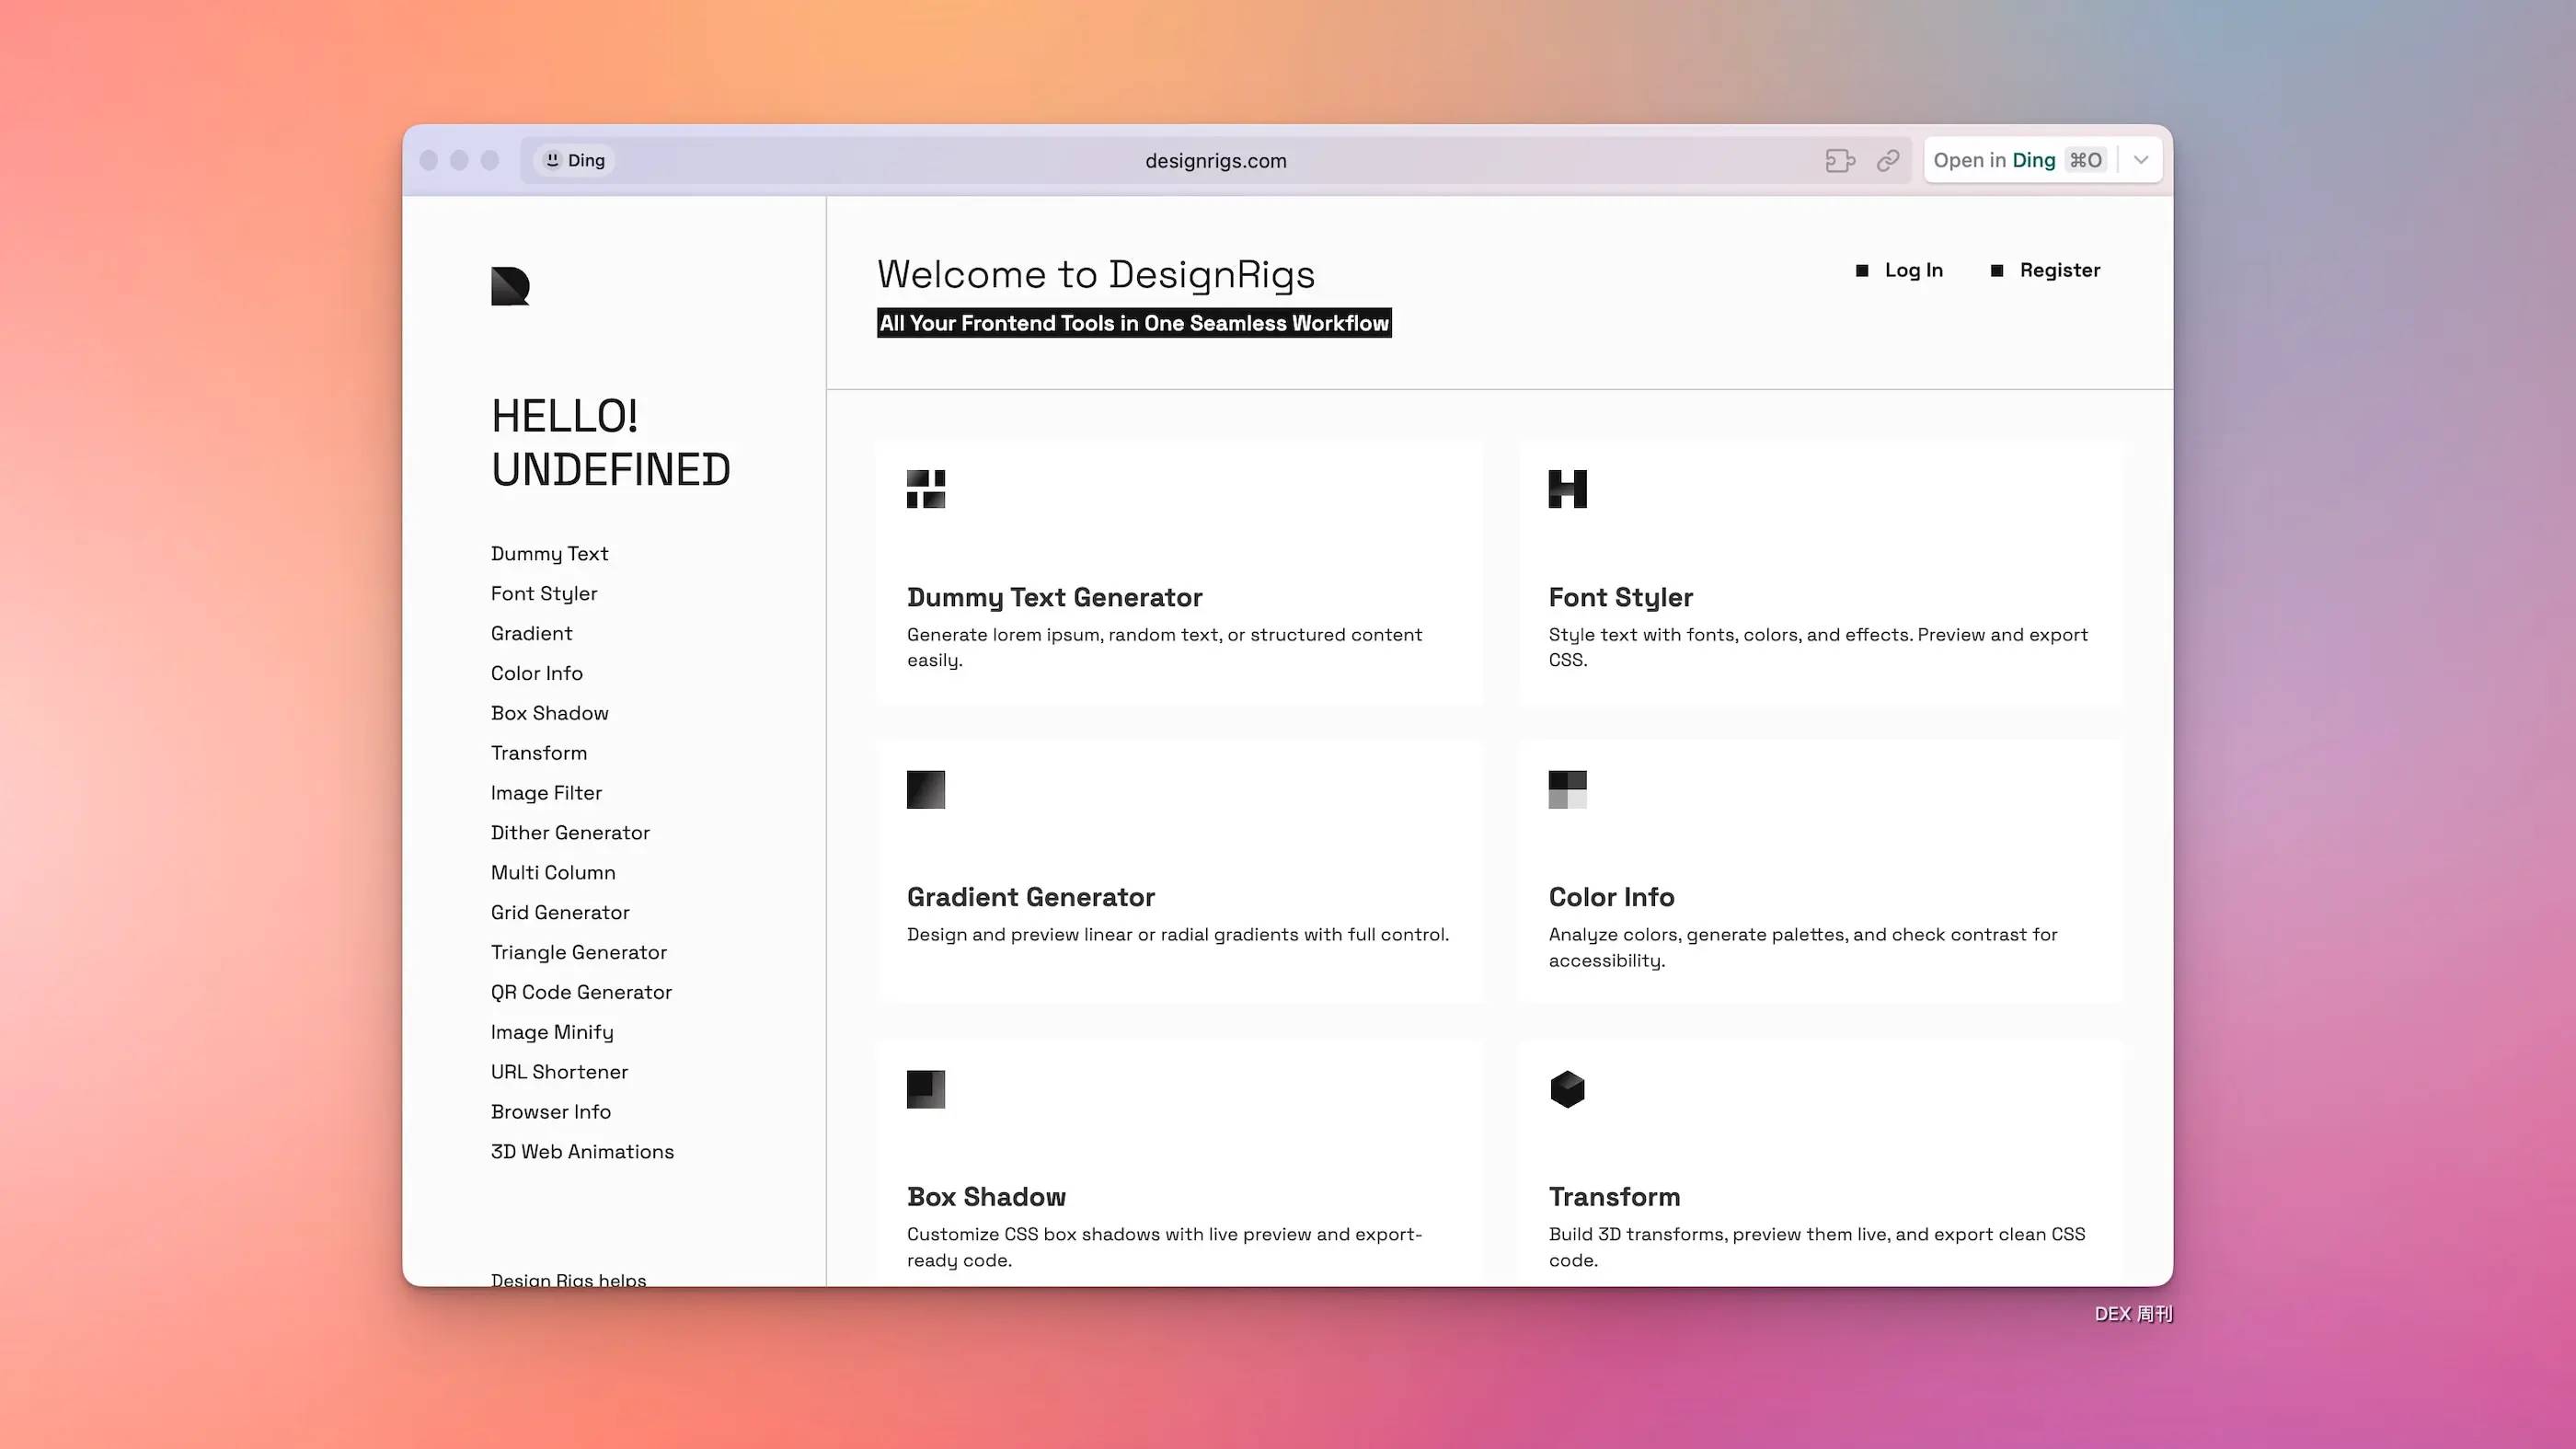This screenshot has width=2576, height=1449.
Task: Click the Font Styler H icon
Action: (x=1567, y=489)
